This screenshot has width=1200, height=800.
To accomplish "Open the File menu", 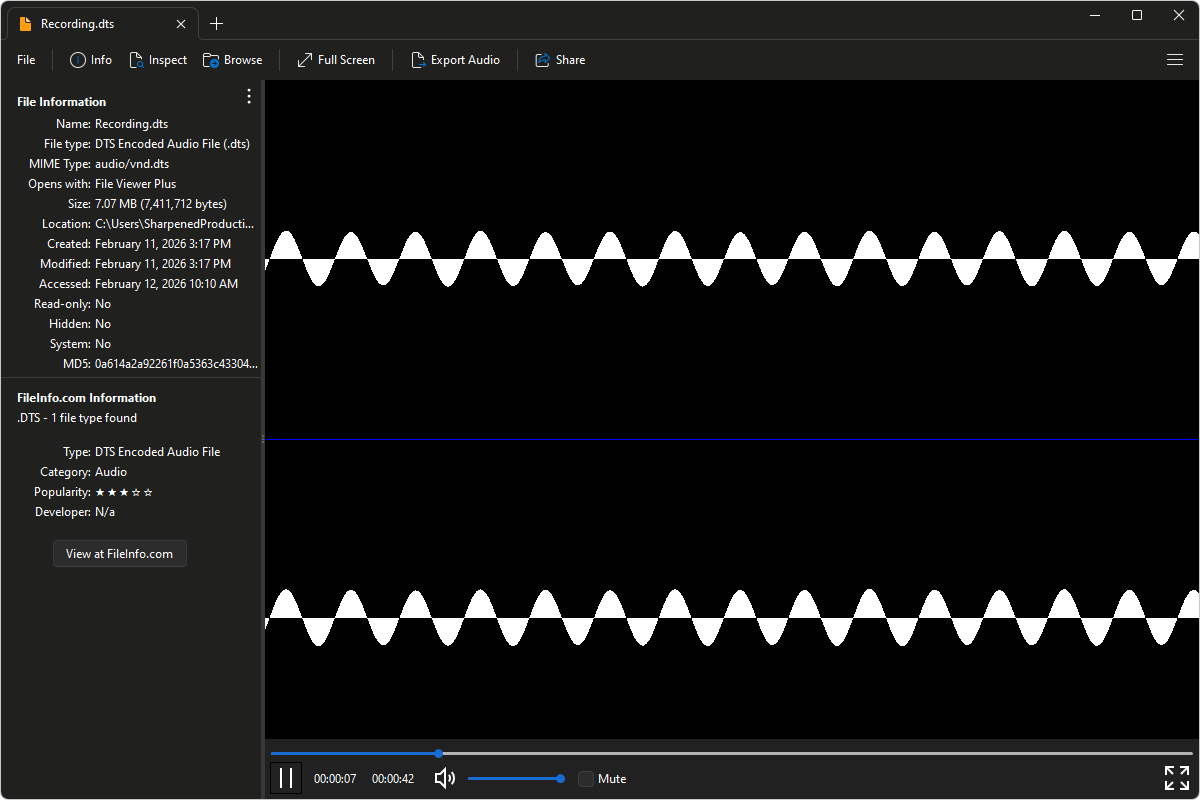I will click(x=25, y=60).
